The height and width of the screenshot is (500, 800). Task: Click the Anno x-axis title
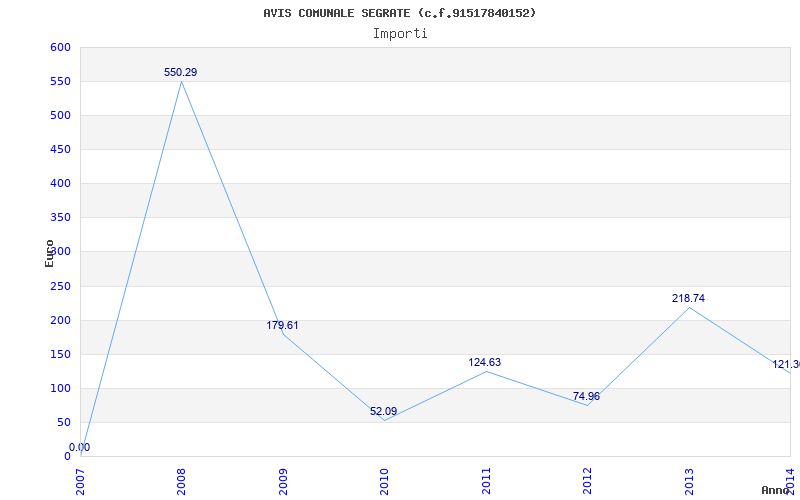776,490
